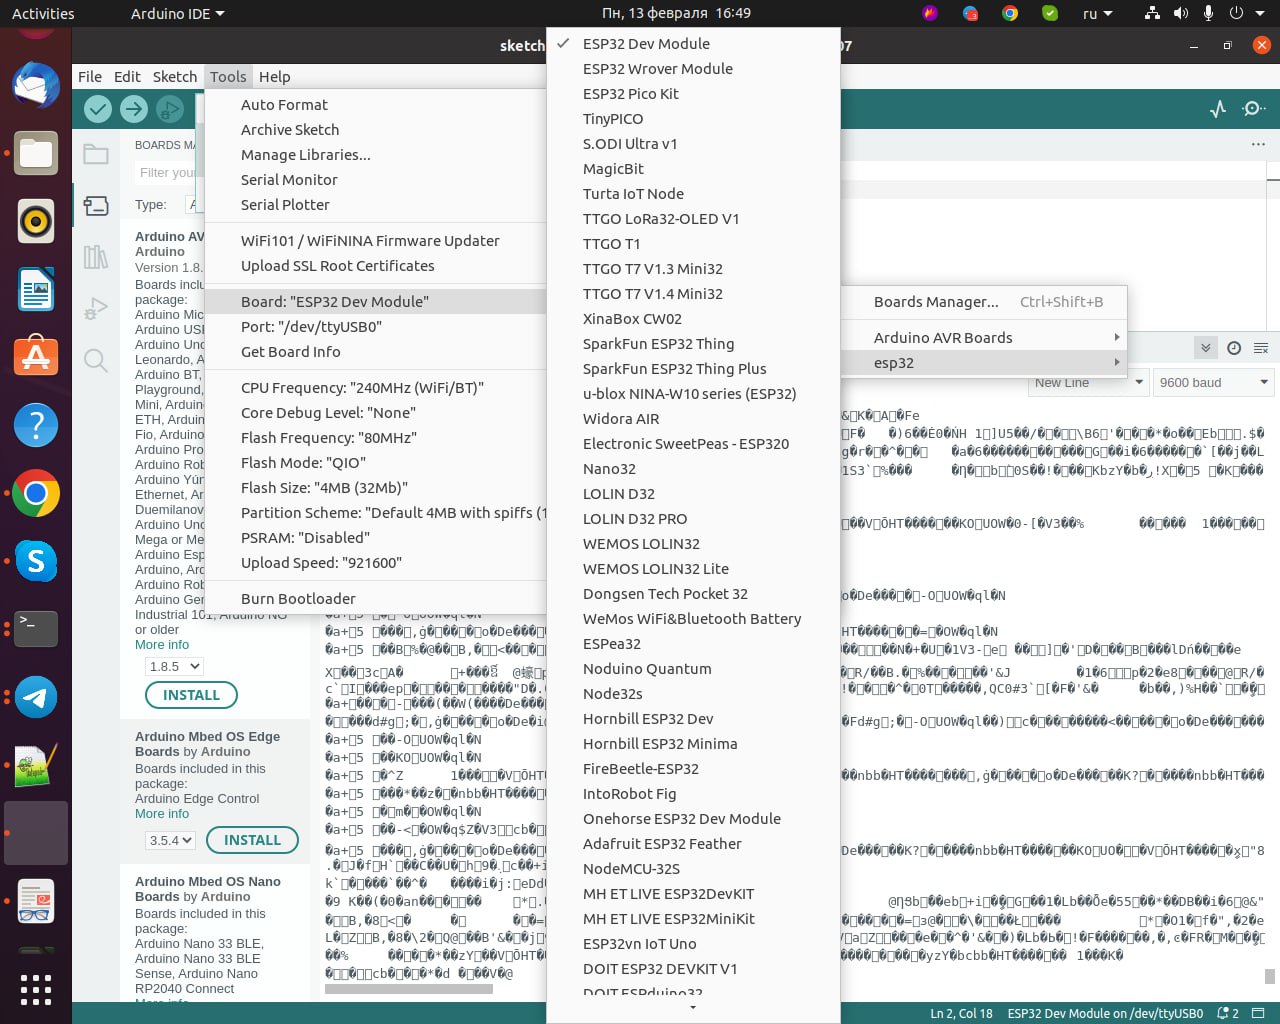Install Arduino Mbed OS Edge Boards

pyautogui.click(x=252, y=840)
